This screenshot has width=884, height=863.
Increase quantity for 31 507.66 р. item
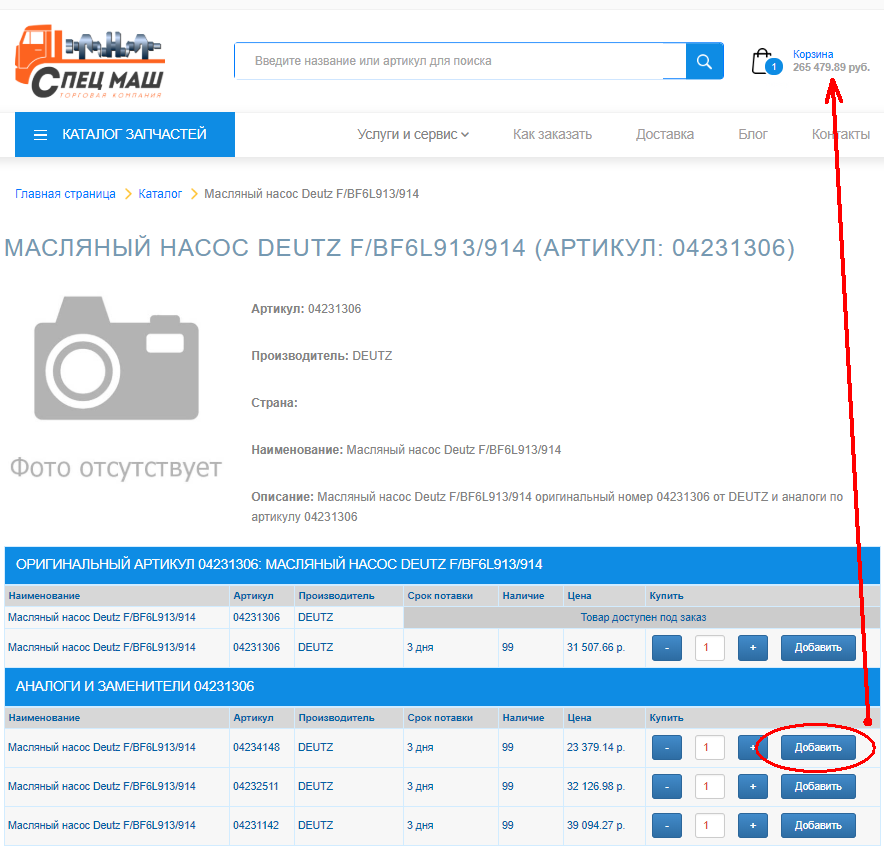coord(753,648)
